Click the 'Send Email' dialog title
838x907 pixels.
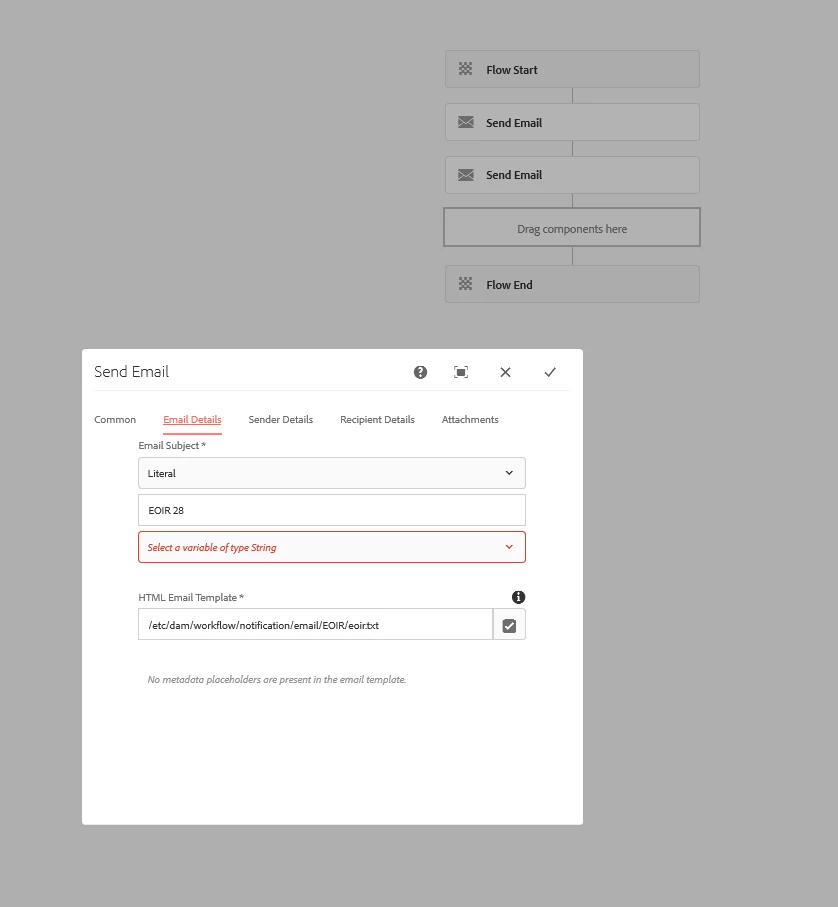tap(132, 371)
